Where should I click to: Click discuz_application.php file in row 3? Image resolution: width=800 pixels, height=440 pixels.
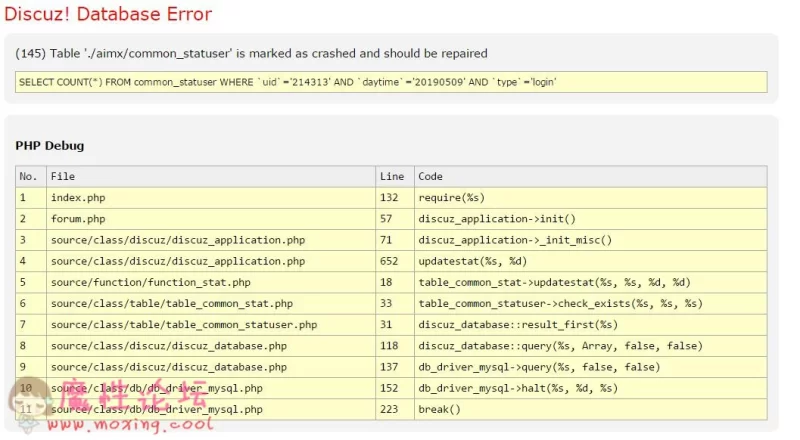[211, 240]
